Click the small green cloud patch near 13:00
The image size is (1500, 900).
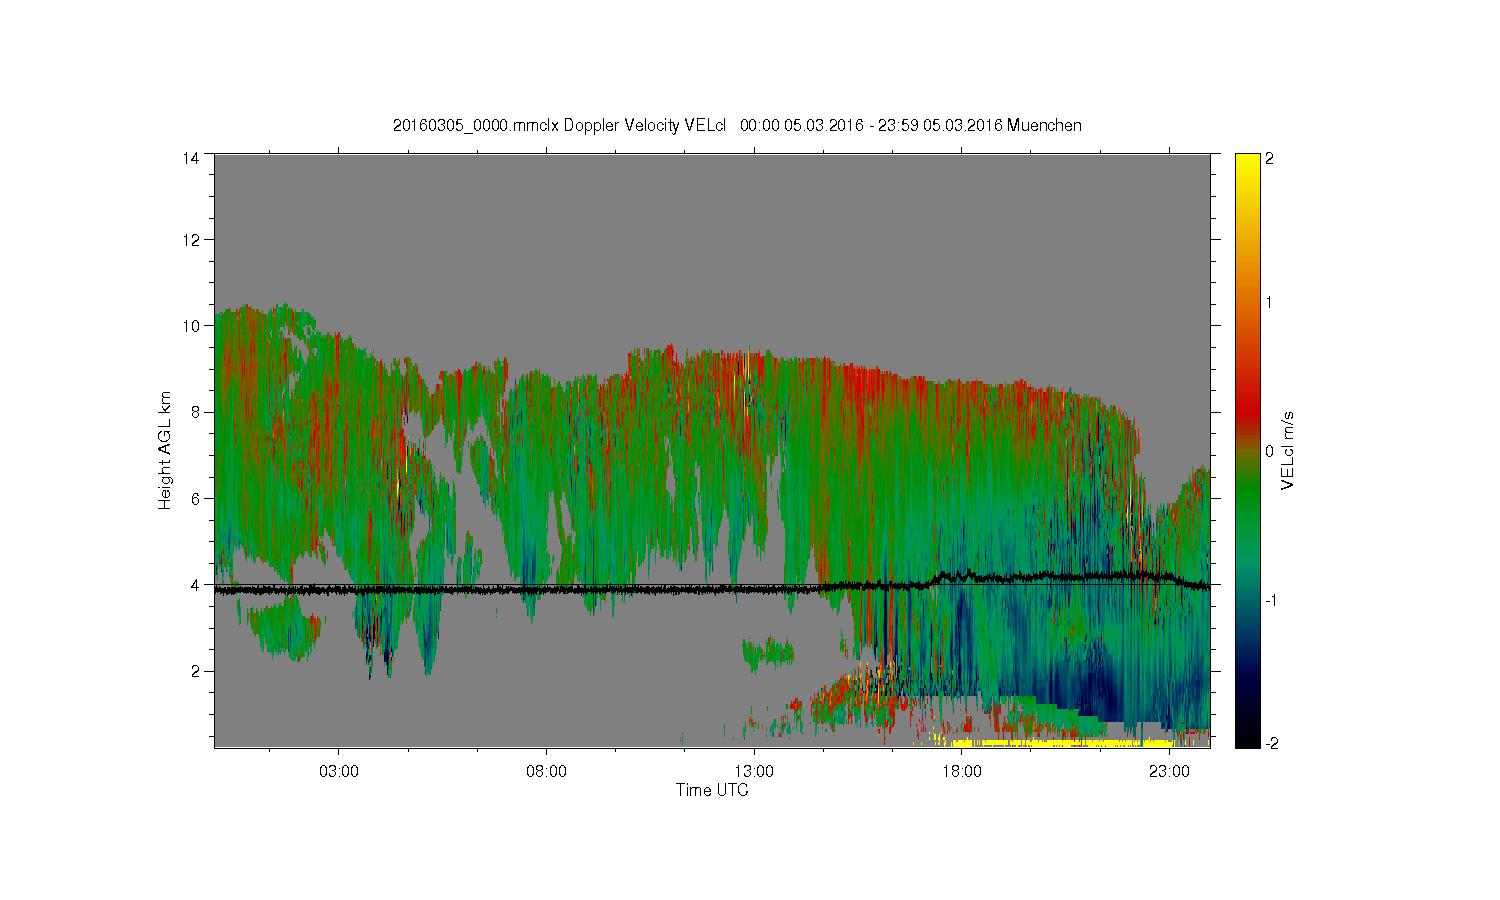click(x=768, y=653)
